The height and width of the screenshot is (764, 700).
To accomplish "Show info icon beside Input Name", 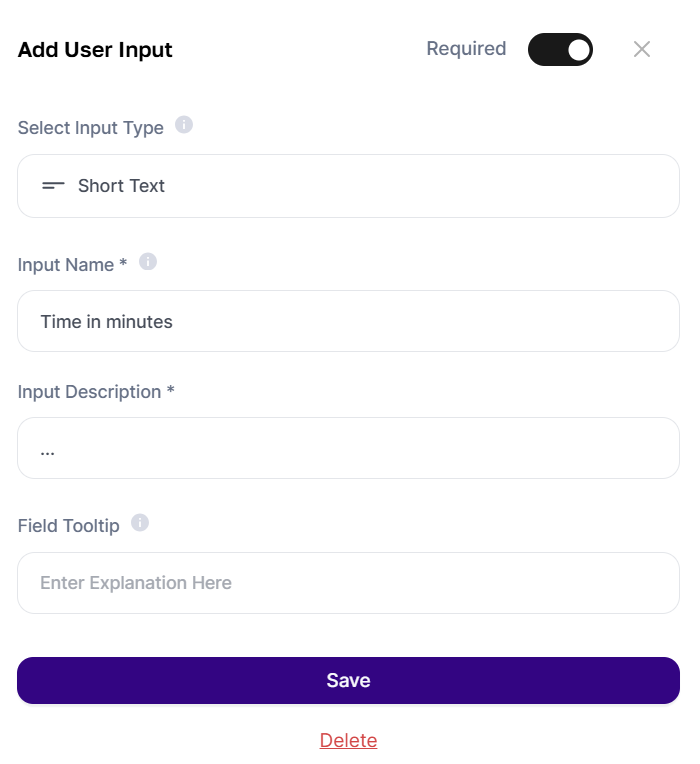I will click(148, 262).
